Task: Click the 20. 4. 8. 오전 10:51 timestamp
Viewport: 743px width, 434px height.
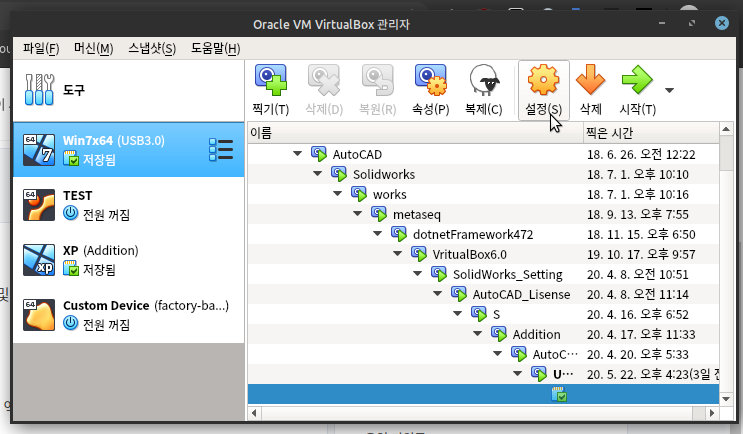Action: 637,275
